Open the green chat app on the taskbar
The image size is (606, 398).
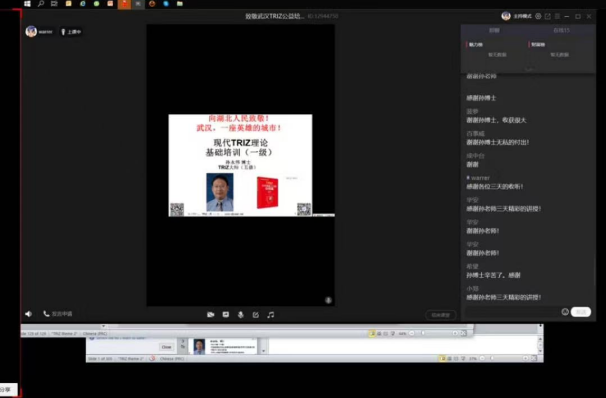(x=96, y=3)
